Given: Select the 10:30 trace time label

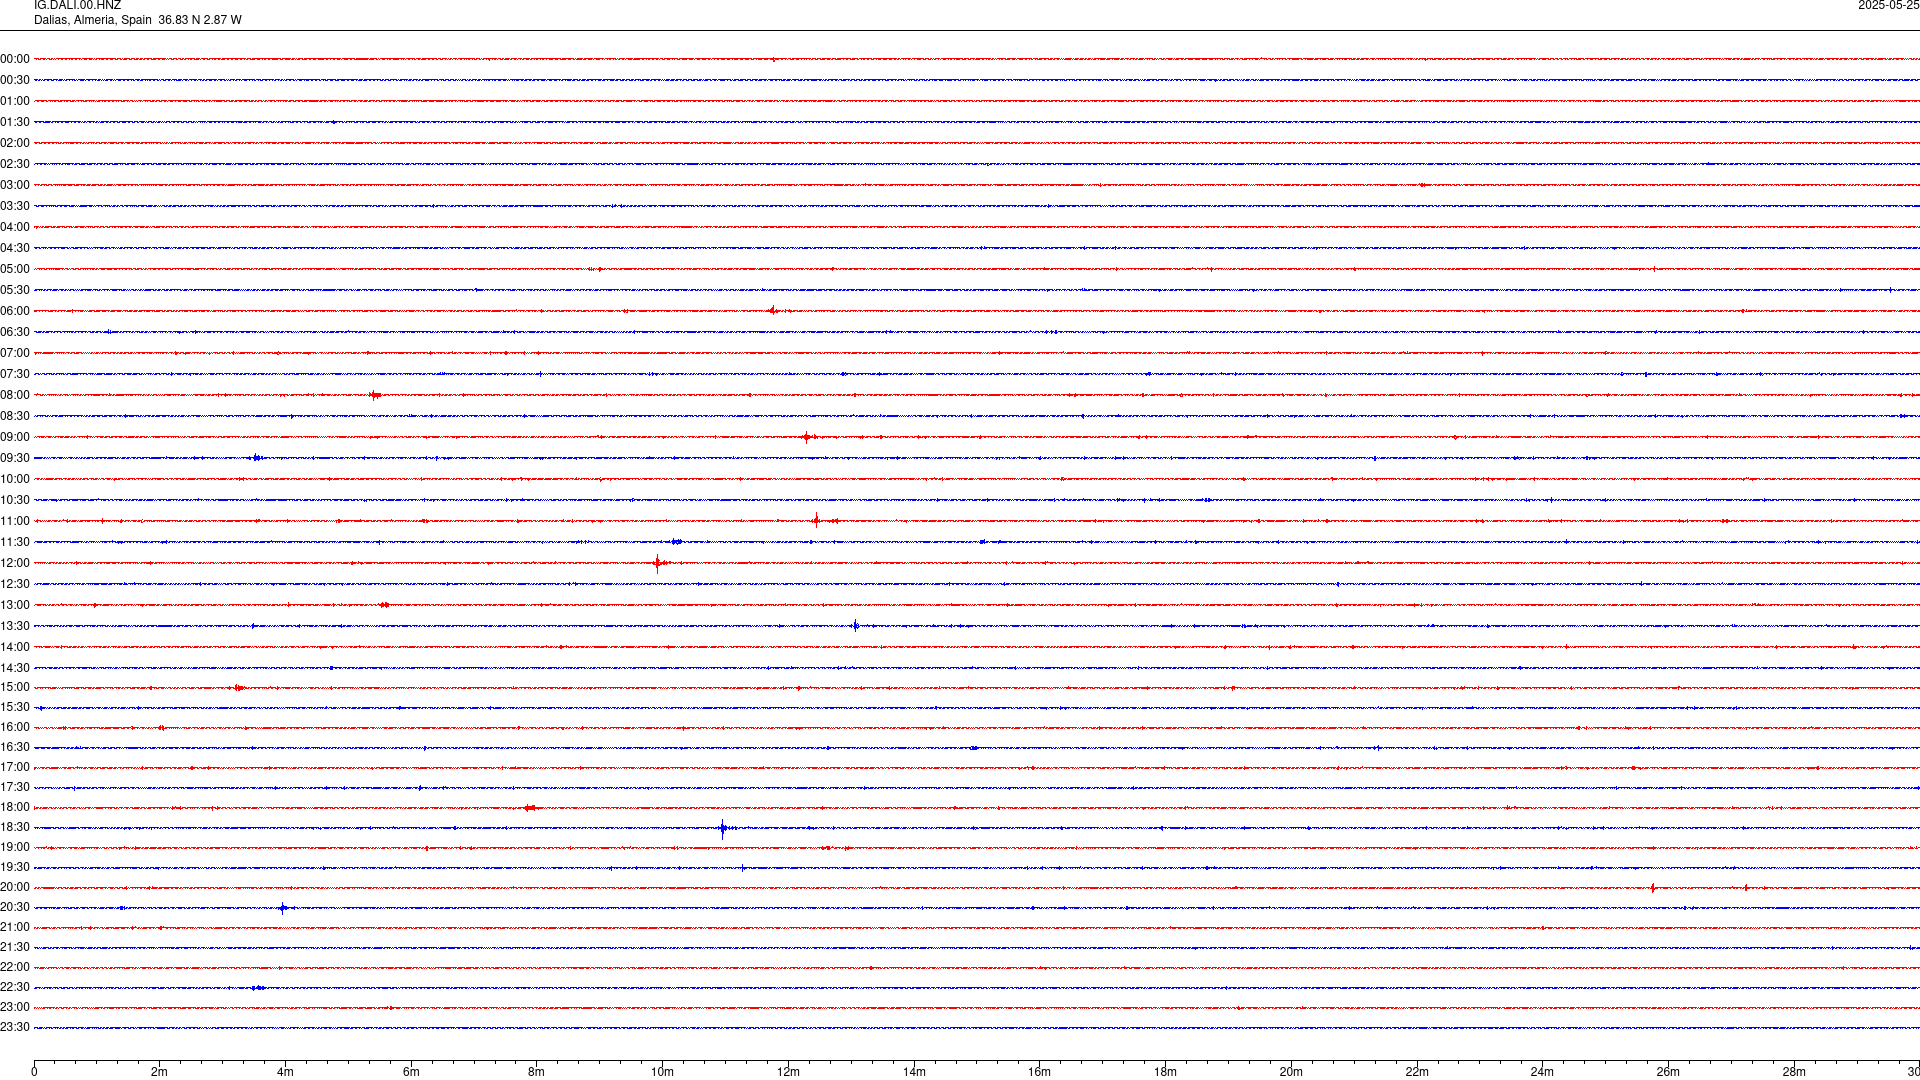Looking at the screenshot, I should (x=15, y=500).
